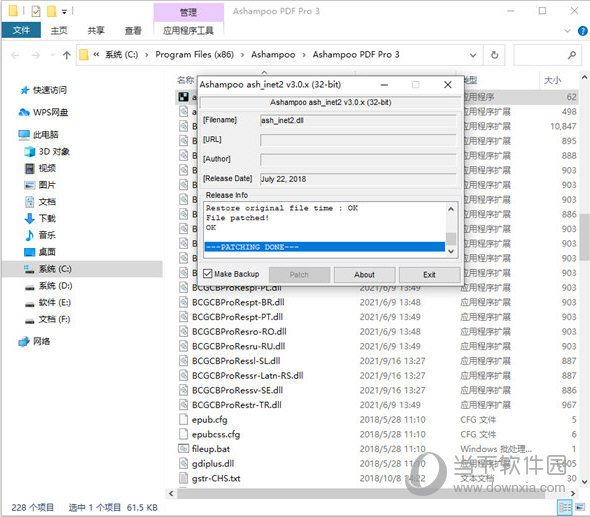Open the 共享 ribbon tab
Viewport: 590px width, 517px height.
(x=96, y=30)
